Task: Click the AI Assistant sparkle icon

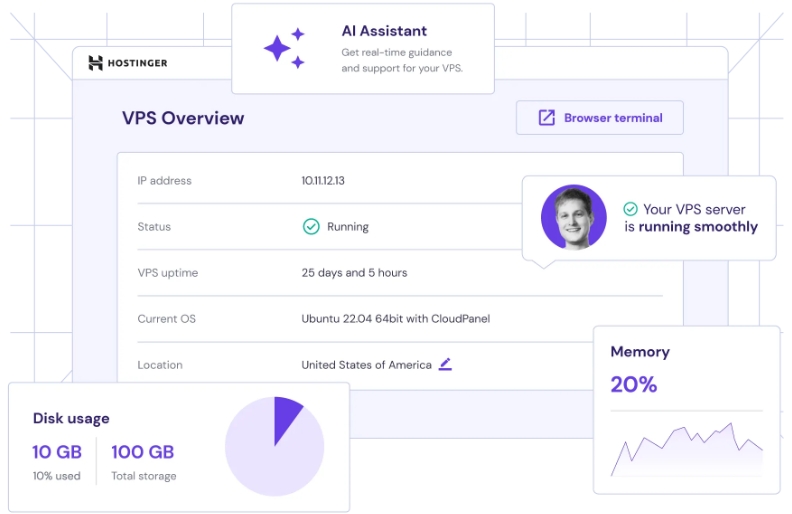Action: tap(283, 48)
